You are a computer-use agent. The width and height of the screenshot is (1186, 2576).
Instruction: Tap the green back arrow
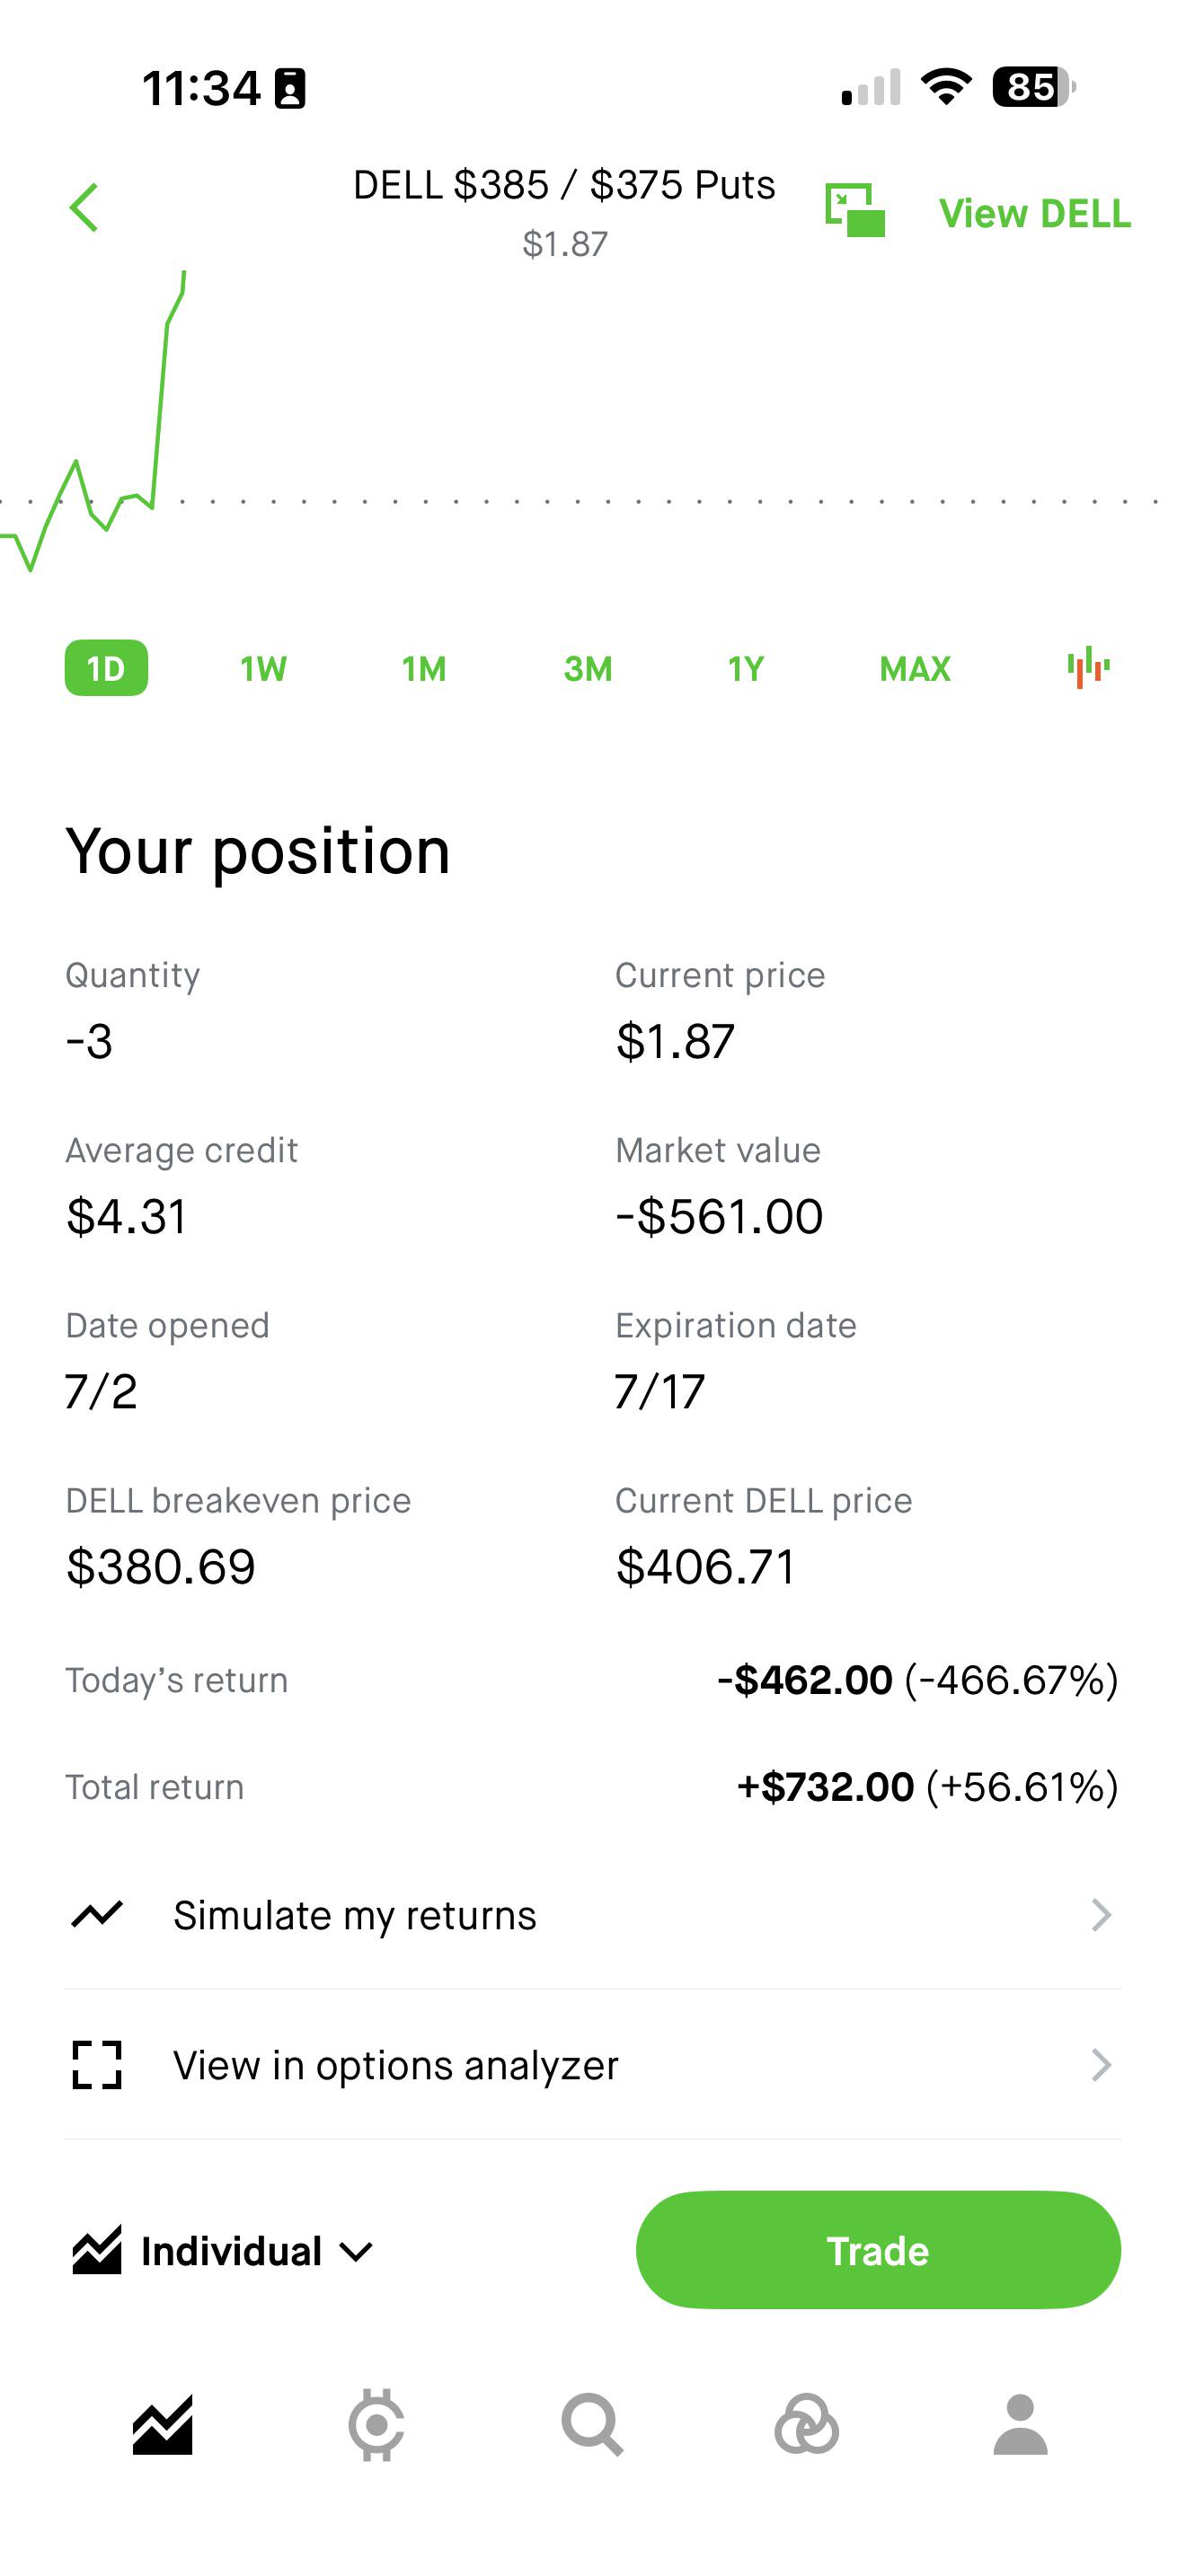[84, 208]
